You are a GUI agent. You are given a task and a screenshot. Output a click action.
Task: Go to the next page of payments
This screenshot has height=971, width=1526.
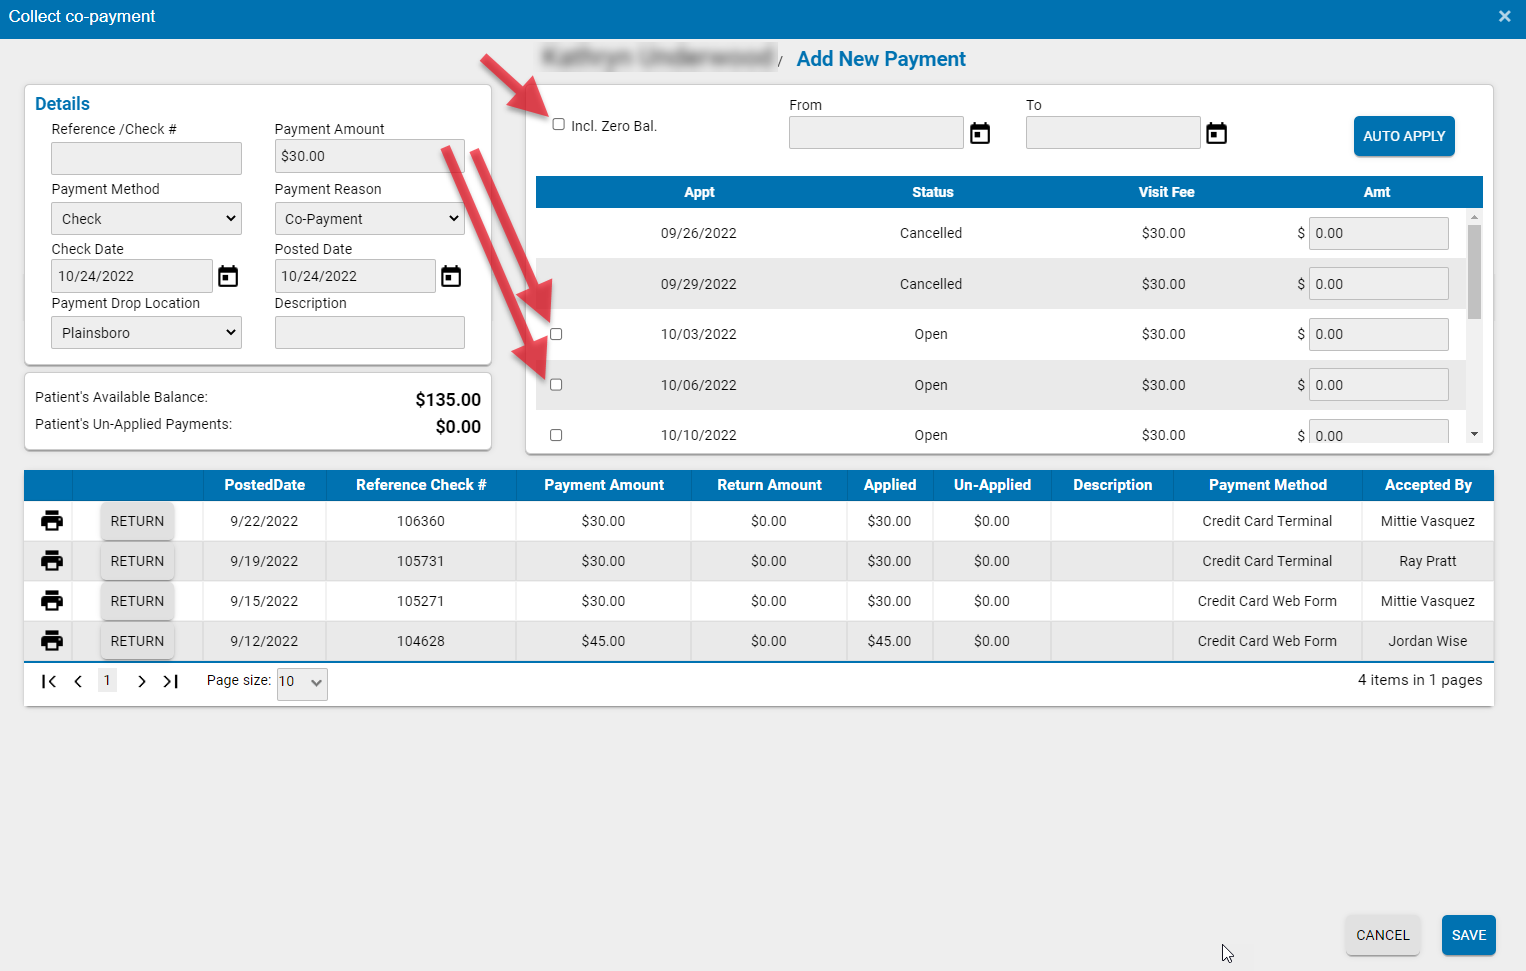[x=141, y=681]
